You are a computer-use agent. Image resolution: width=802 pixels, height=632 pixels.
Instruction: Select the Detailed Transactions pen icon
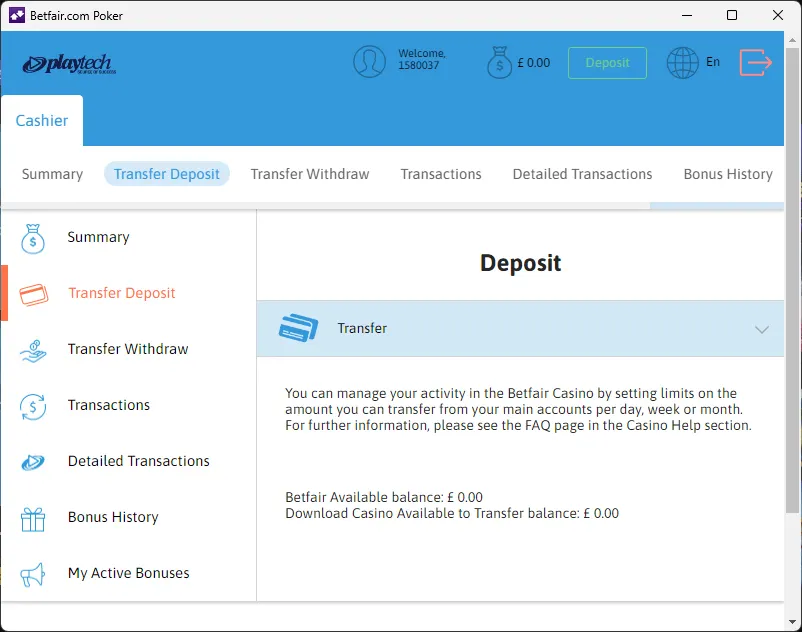(31, 461)
